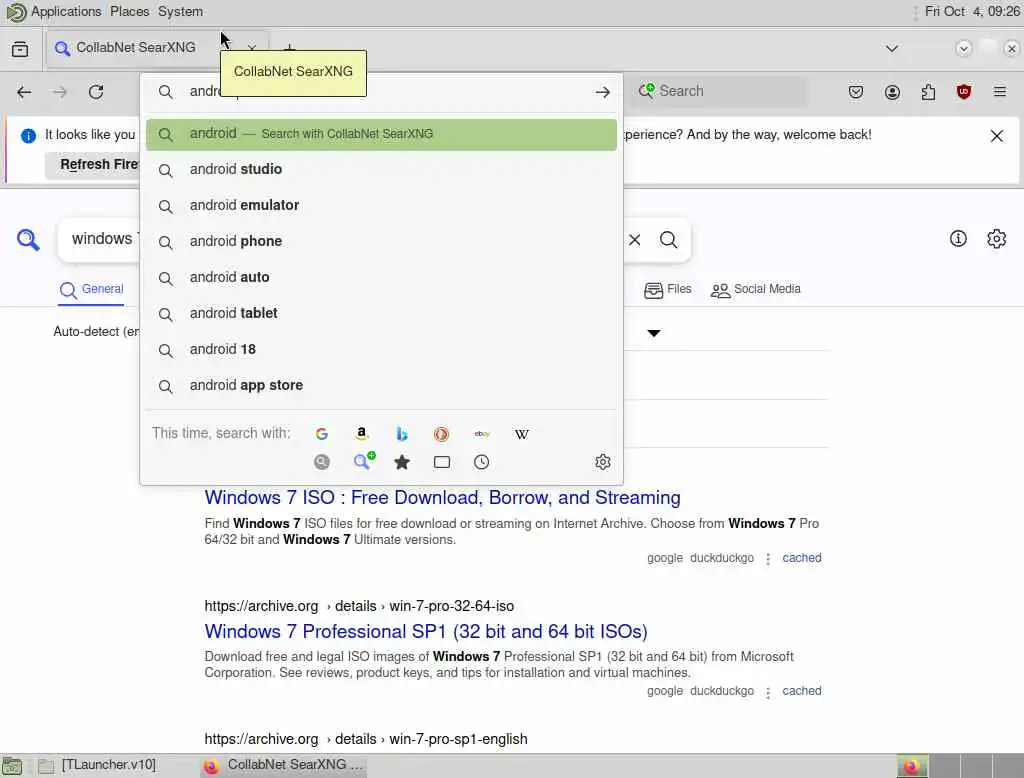Screen dimensions: 1024x778
Task: Choose the "android 18" suggestion
Action: [381, 349]
